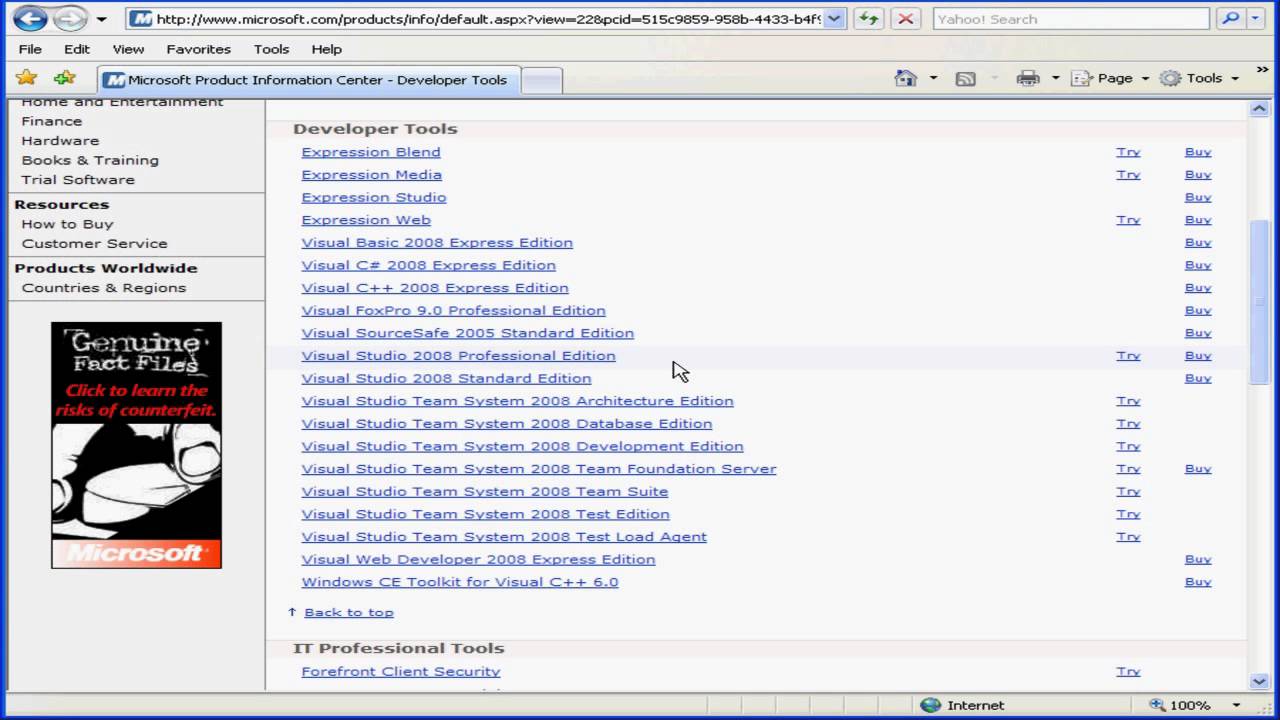This screenshot has width=1280, height=720.
Task: Open Windows CE Toolkit for Visual C++ 6.0
Action: 460,582
